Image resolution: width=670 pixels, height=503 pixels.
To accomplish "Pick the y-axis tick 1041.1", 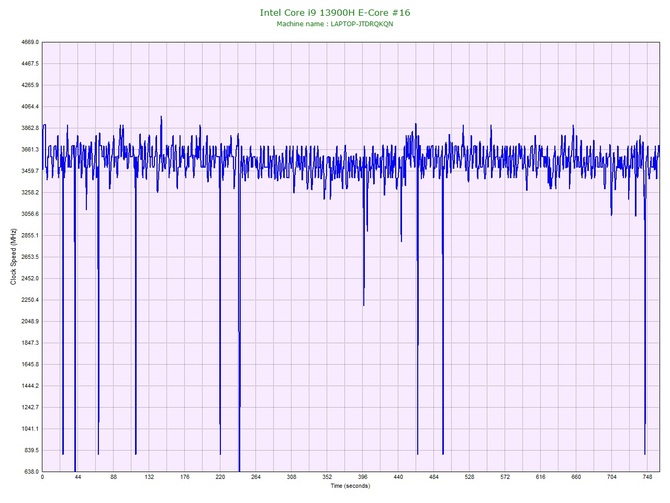I will [29, 429].
